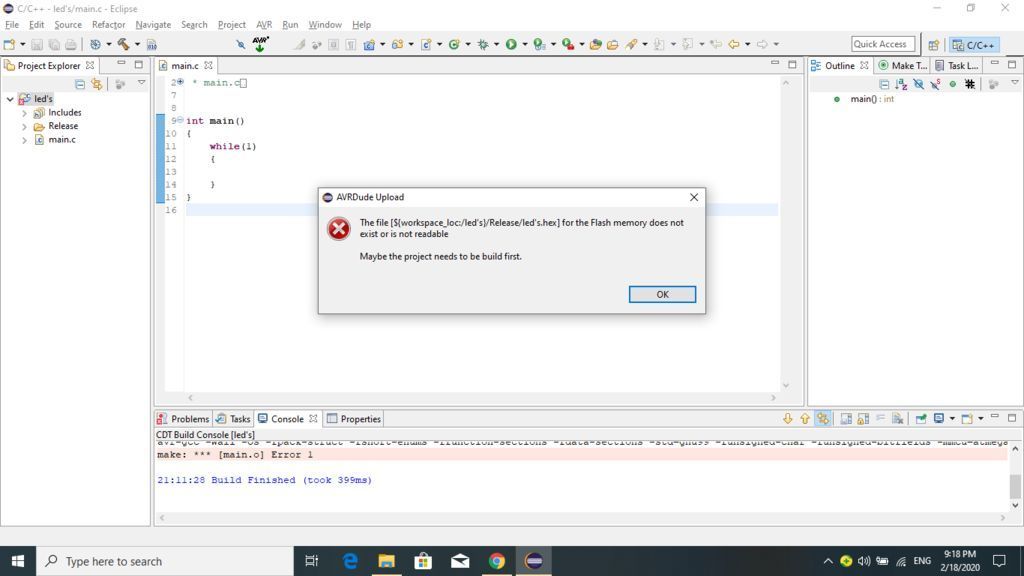Click the Build hammer icon in the toolbar
Screen dimensions: 1024x576
(x=123, y=43)
